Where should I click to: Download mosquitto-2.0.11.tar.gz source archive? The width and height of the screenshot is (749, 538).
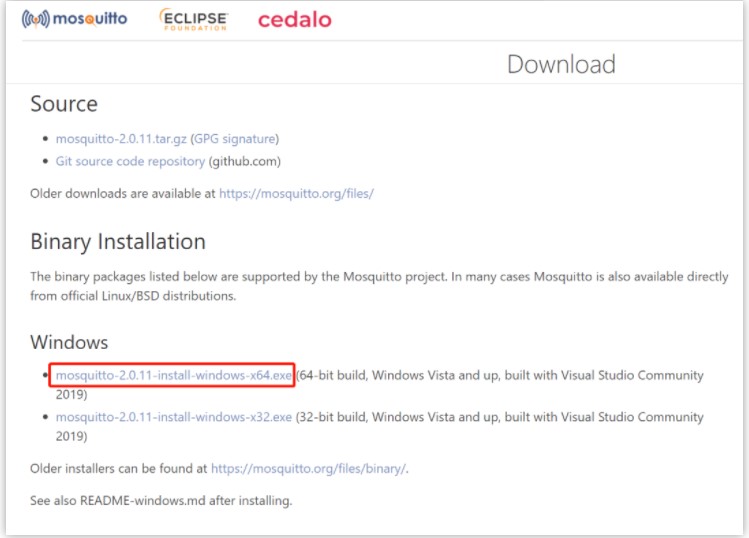coord(121,139)
